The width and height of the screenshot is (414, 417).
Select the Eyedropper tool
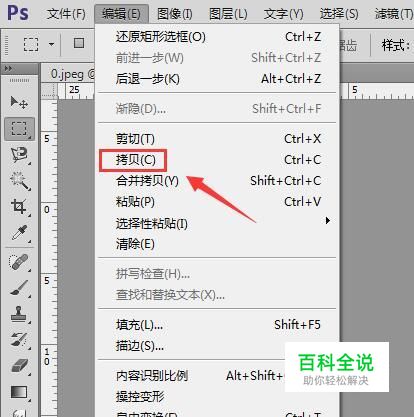(19, 232)
